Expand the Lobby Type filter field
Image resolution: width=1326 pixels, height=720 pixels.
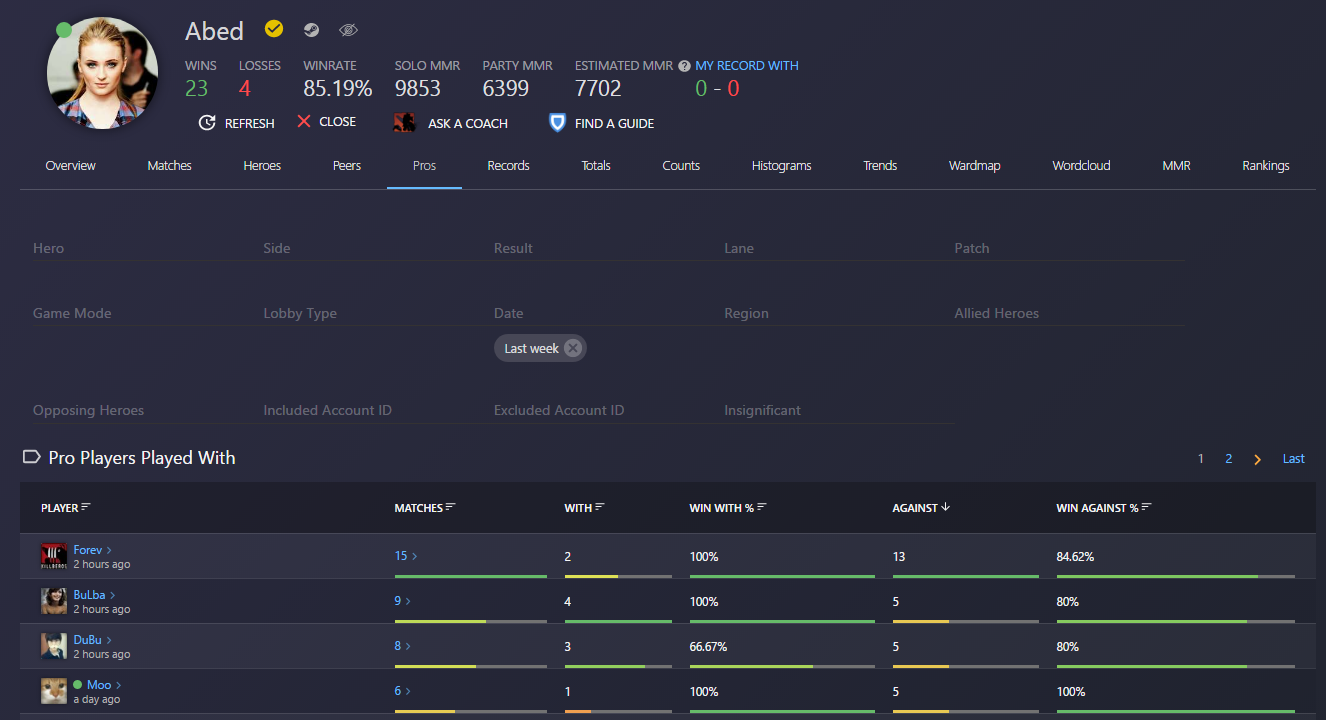click(x=370, y=313)
